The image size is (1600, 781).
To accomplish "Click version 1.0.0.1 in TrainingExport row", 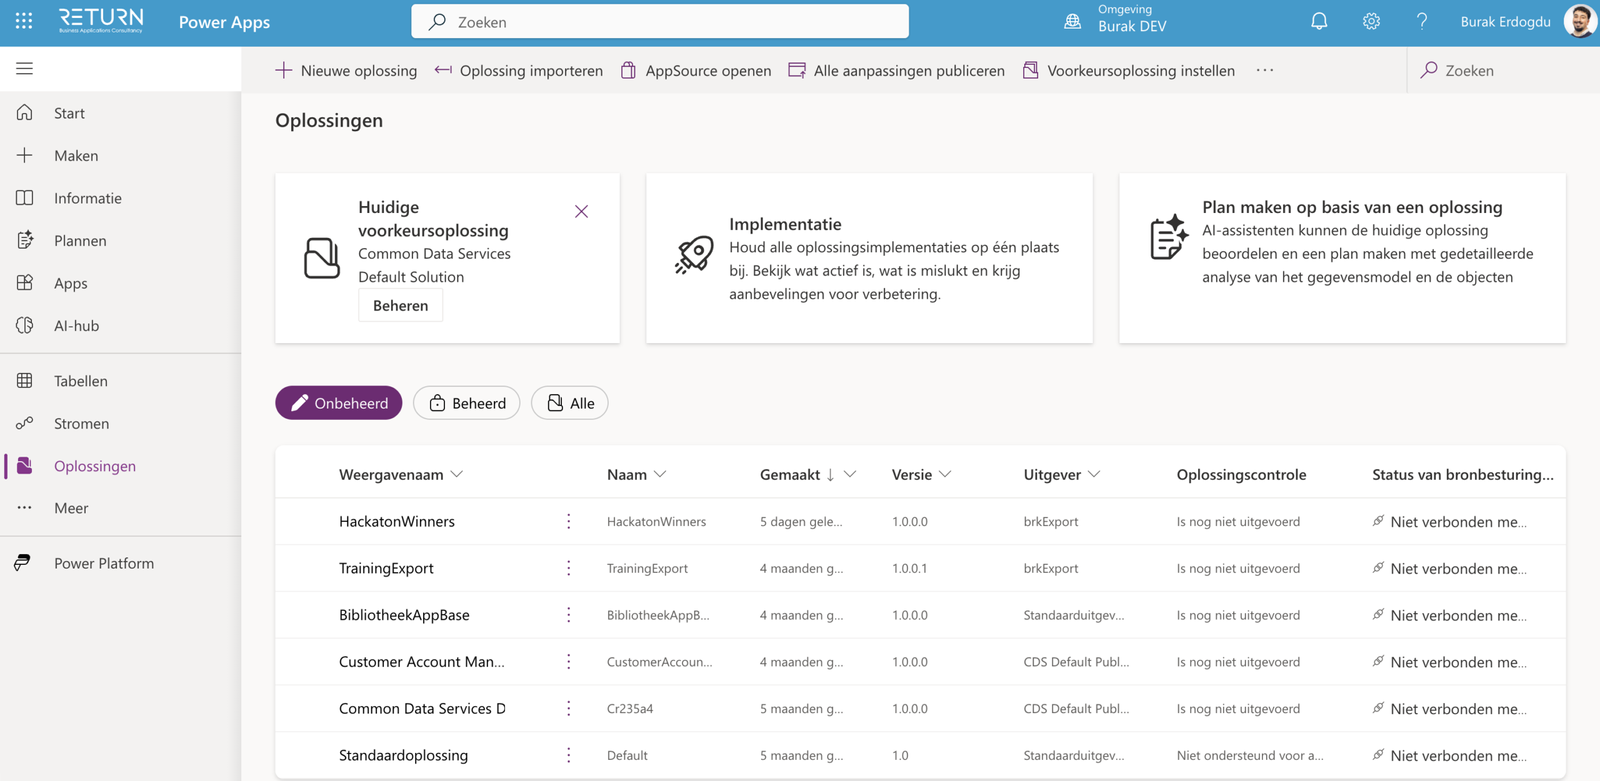I will coord(910,568).
